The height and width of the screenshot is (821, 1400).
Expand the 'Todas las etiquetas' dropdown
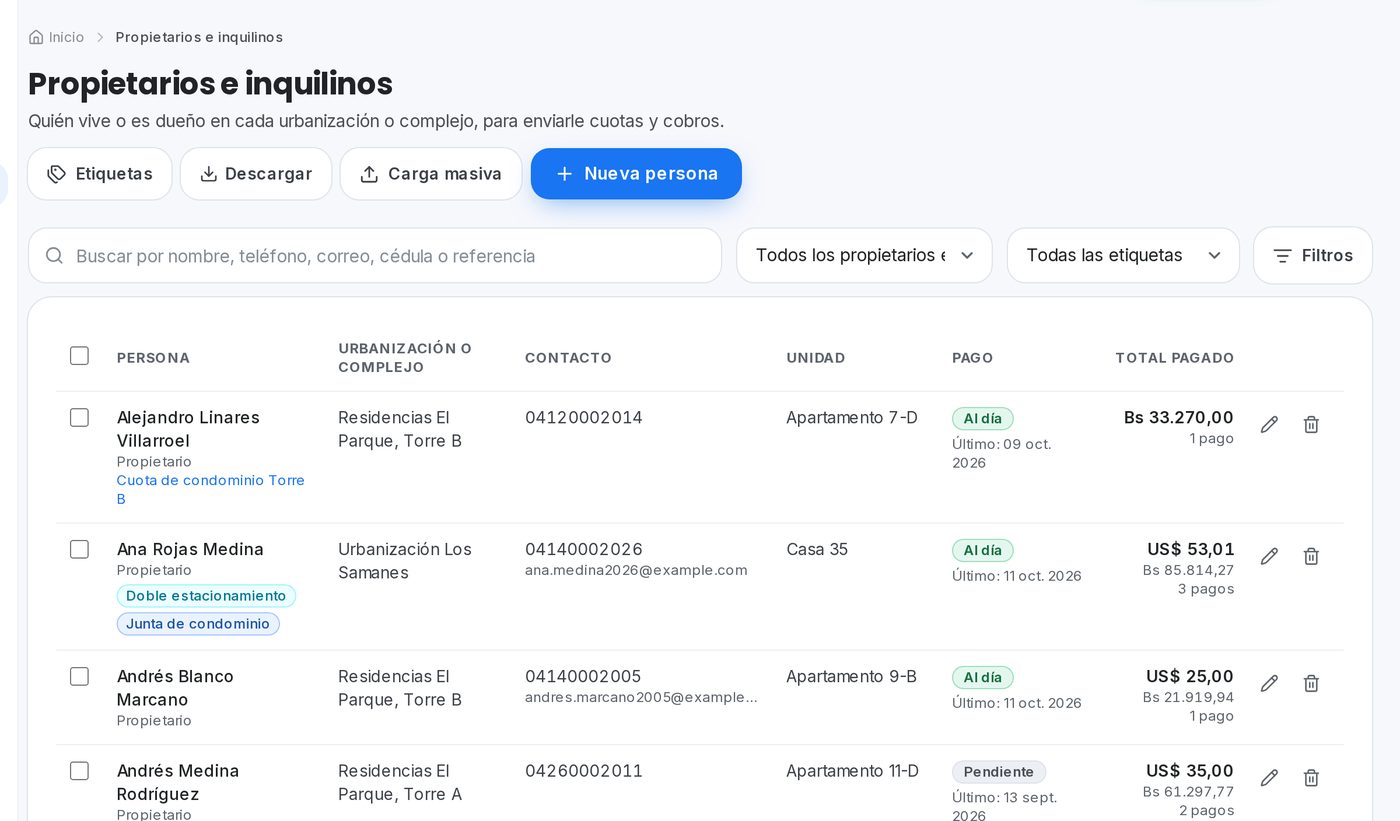[x=1123, y=256]
